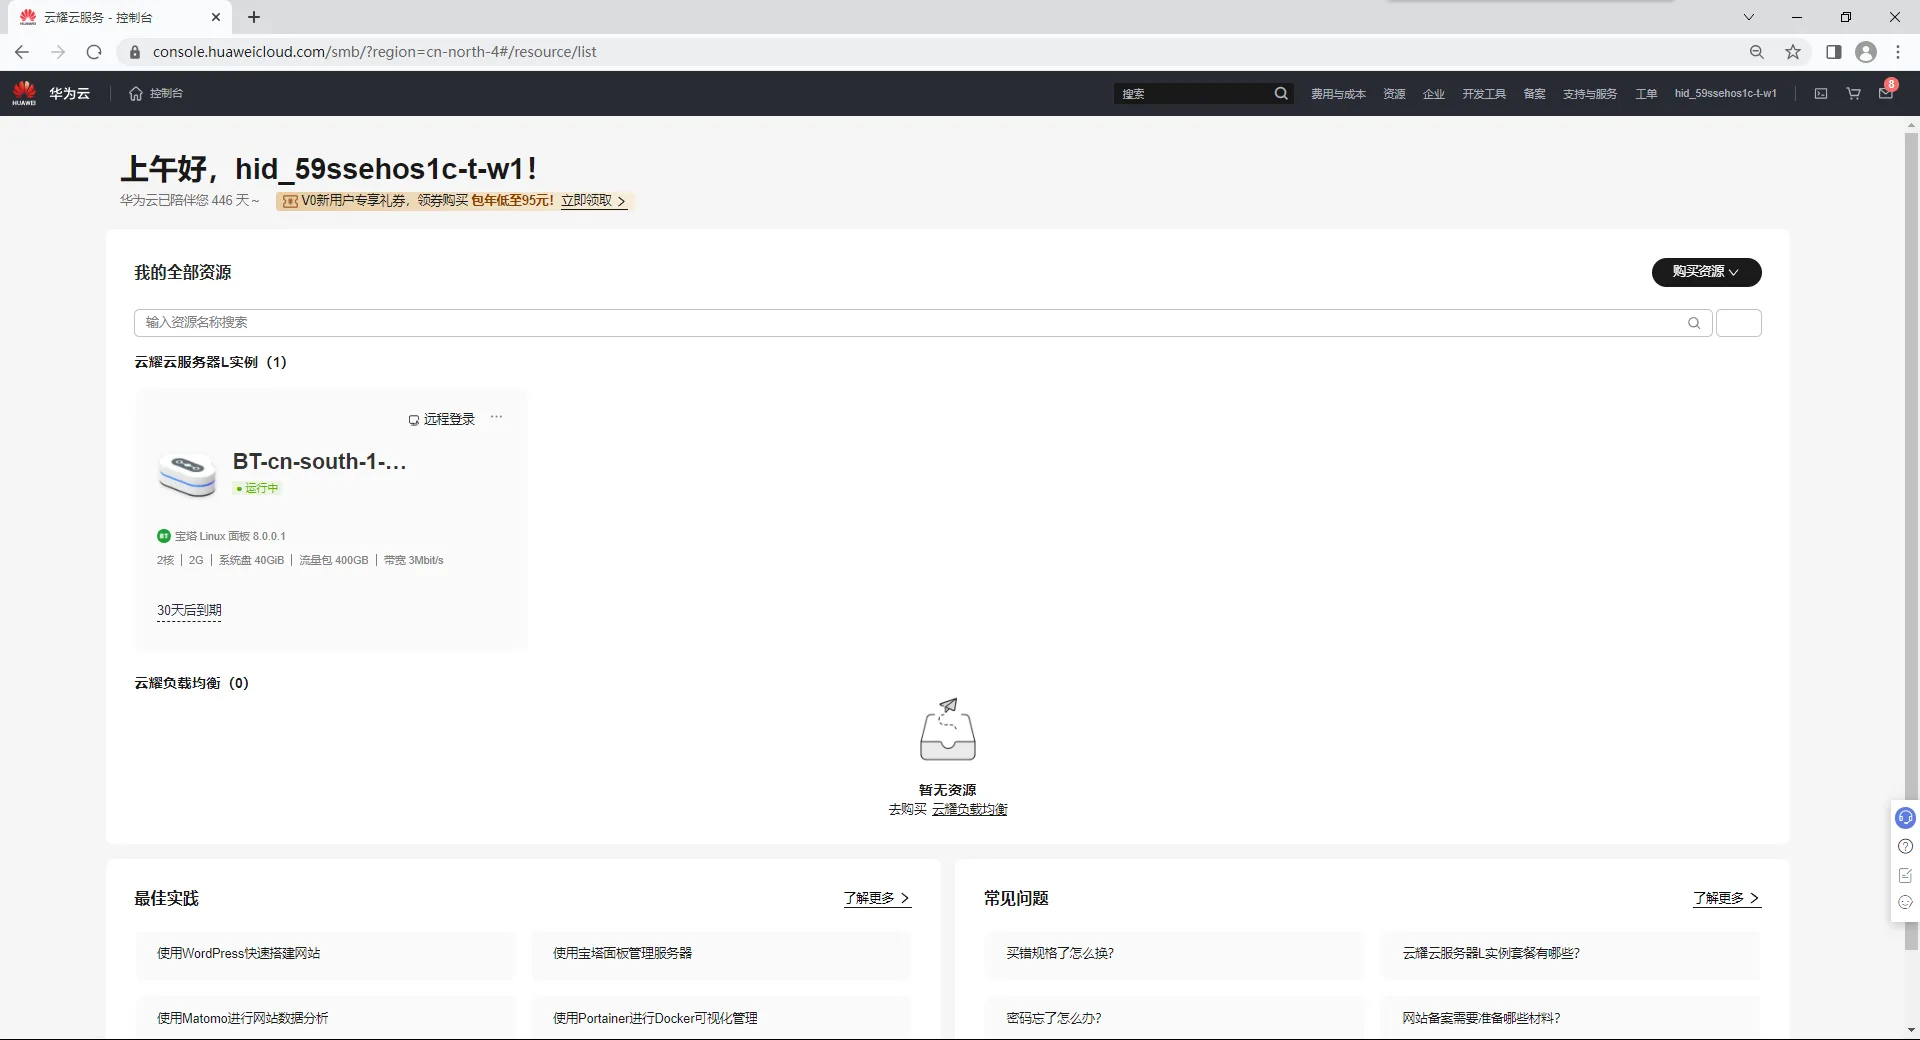Open 使用Portainer进行Docker可视化管理 card

tap(721, 1018)
